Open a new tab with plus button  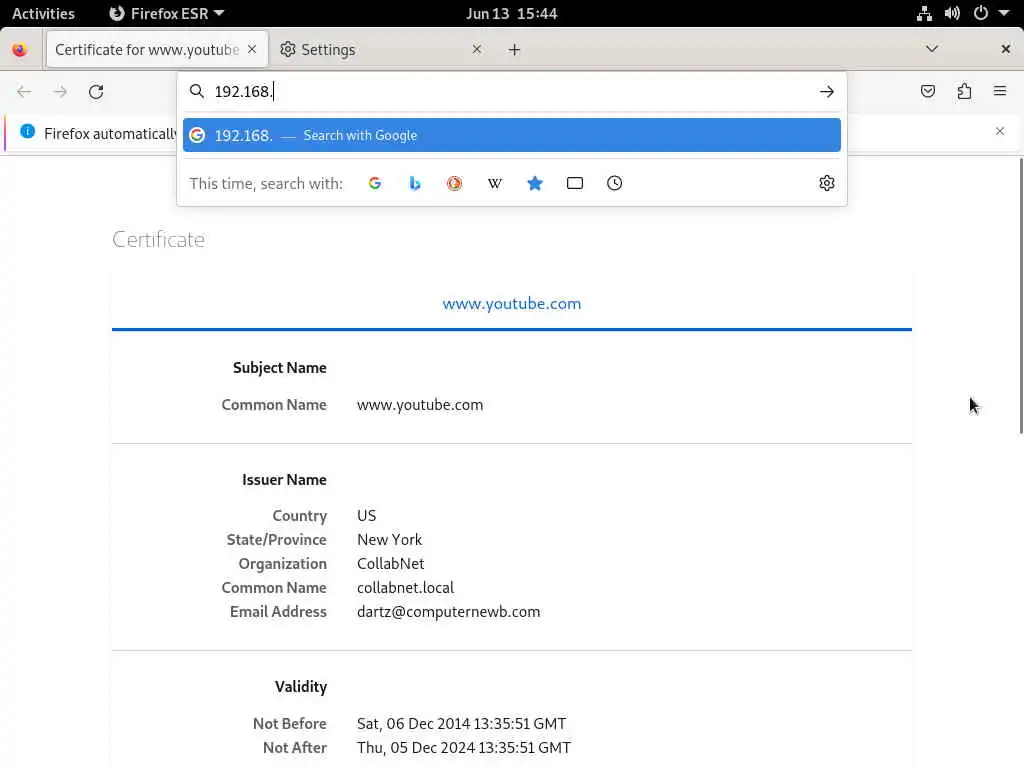click(x=515, y=50)
